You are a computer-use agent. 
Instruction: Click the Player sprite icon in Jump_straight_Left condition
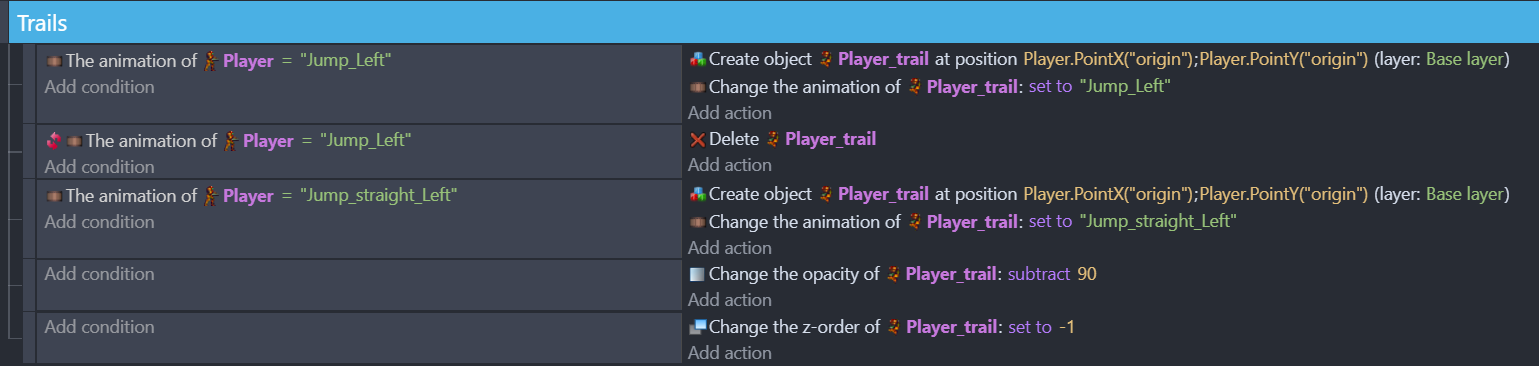pos(210,196)
